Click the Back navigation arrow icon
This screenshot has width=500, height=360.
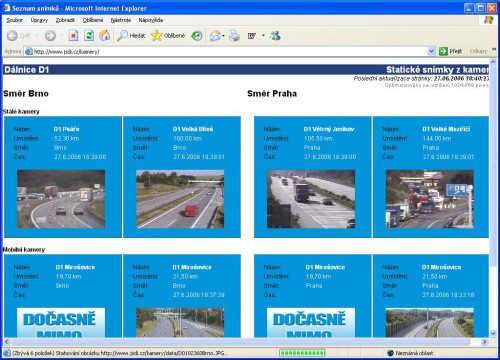[x=12, y=35]
